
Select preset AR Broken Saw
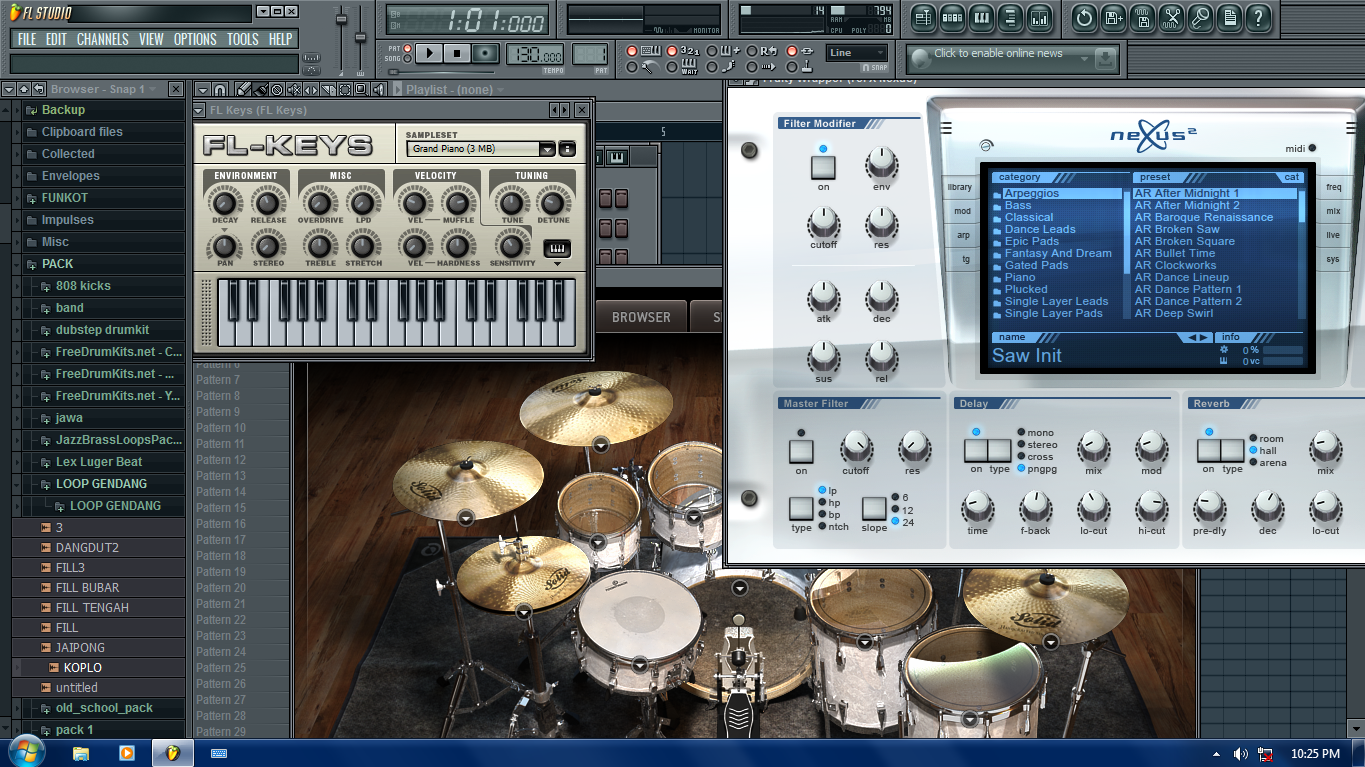coord(1177,229)
